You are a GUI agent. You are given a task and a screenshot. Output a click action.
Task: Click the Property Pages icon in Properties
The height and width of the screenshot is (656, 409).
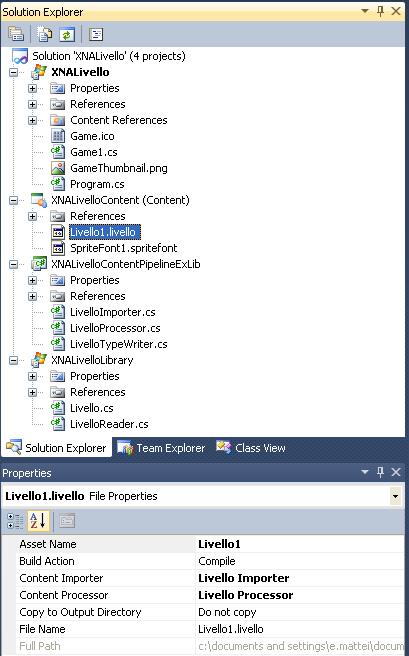(x=66, y=521)
